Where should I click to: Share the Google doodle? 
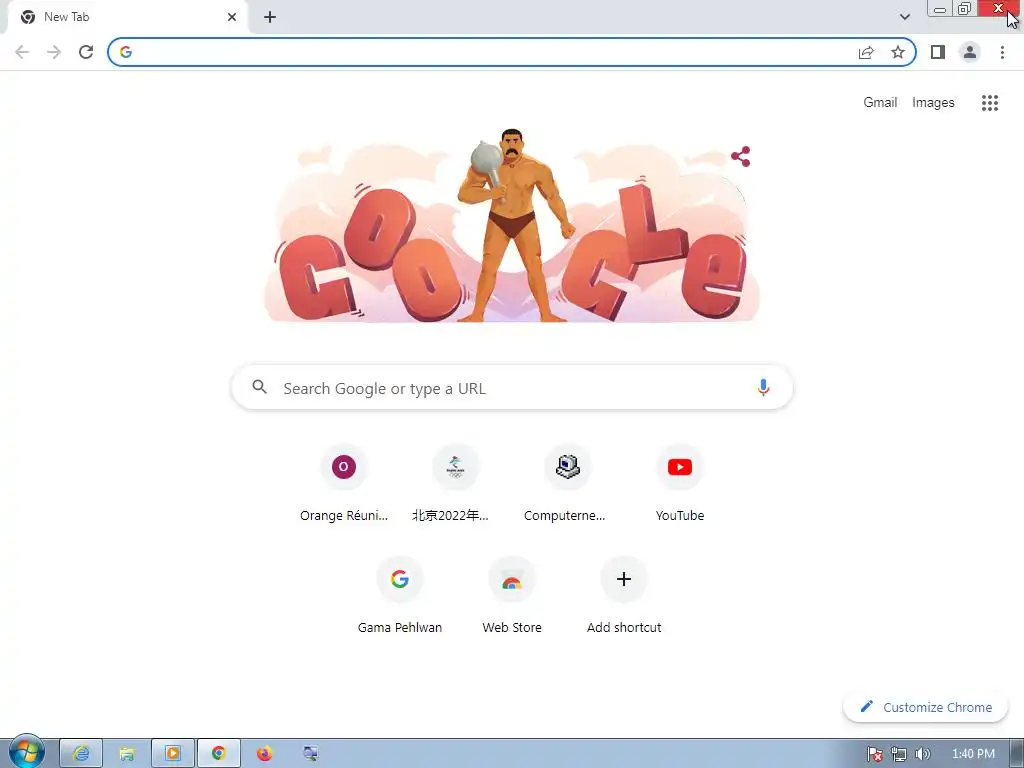741,156
